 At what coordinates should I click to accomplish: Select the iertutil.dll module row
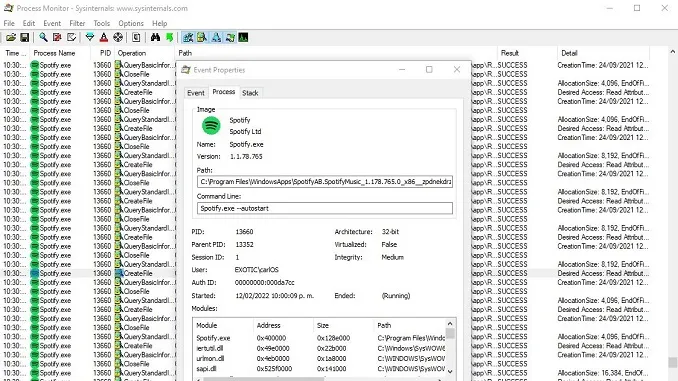(319, 348)
